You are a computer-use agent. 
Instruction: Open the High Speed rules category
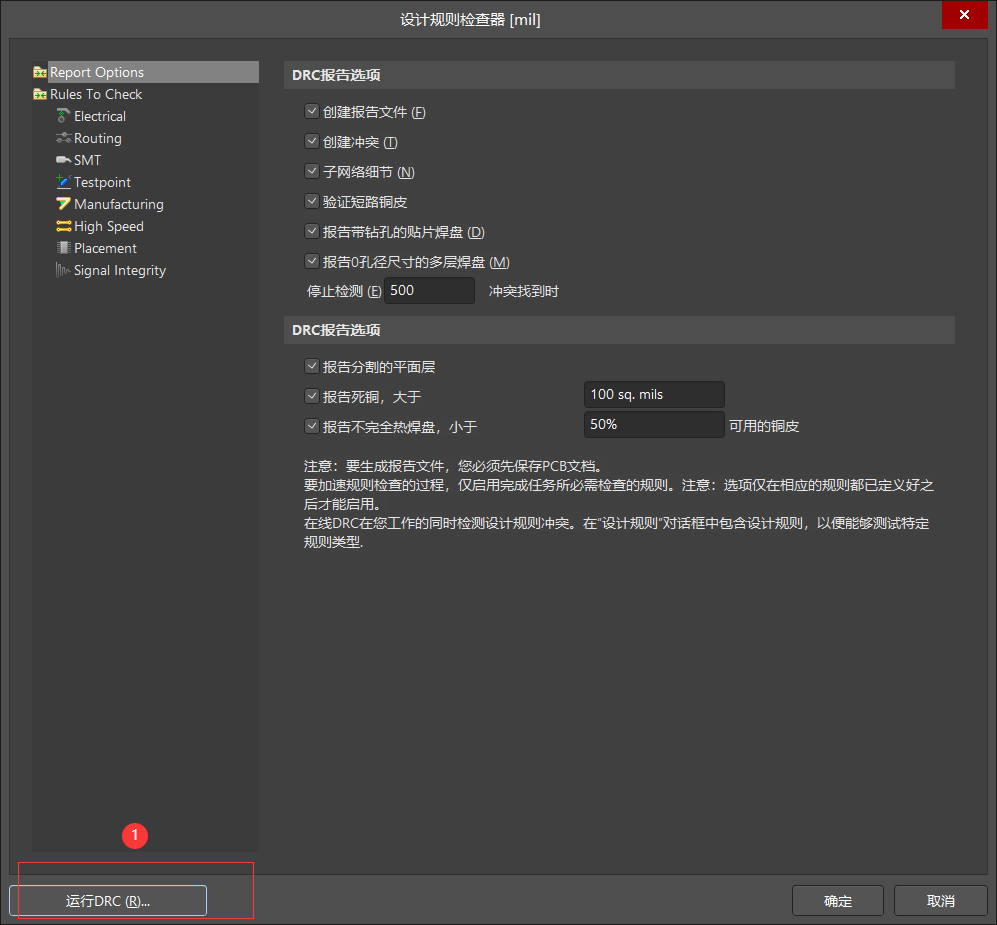[109, 226]
